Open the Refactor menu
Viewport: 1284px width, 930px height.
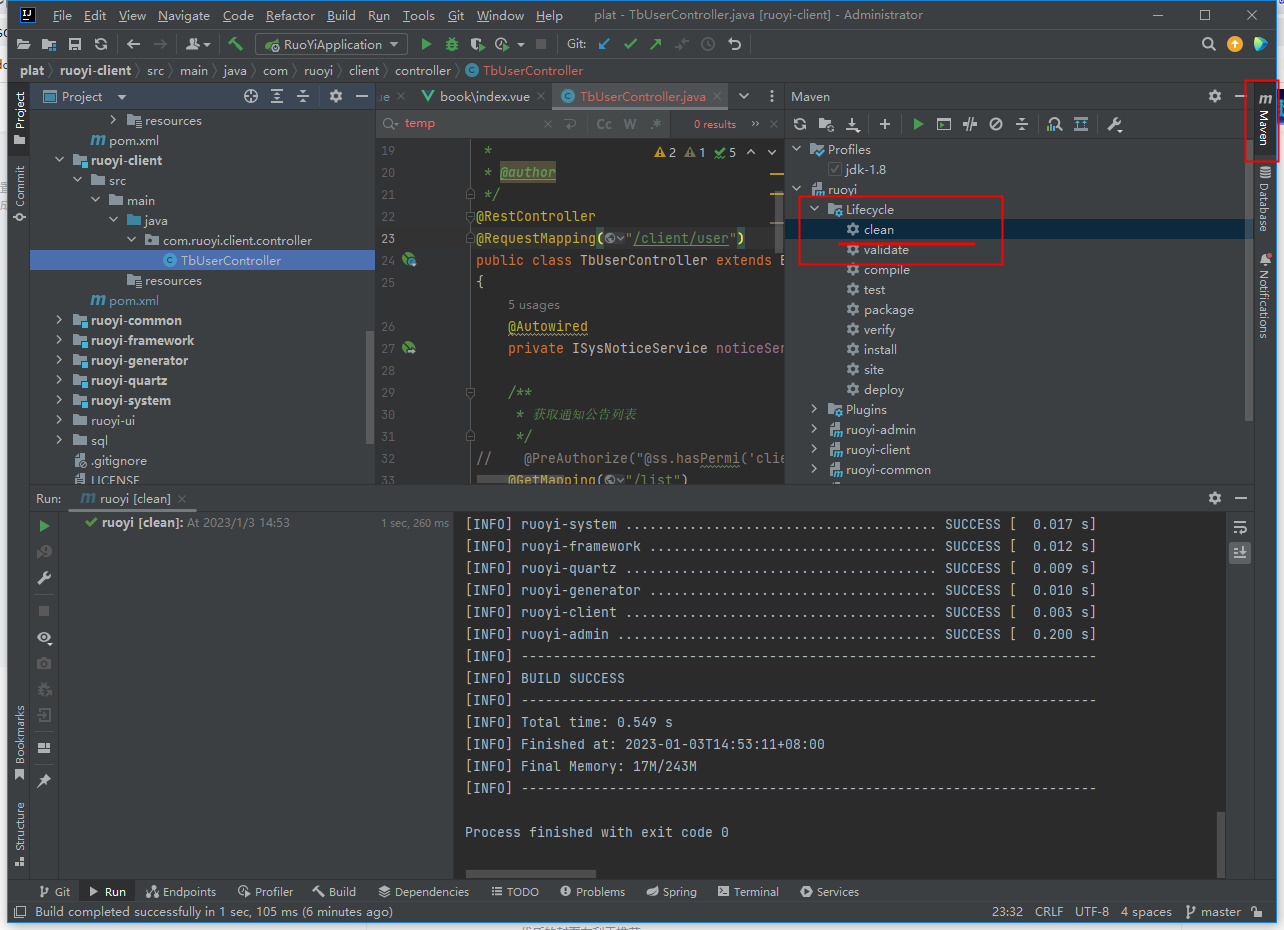click(290, 15)
